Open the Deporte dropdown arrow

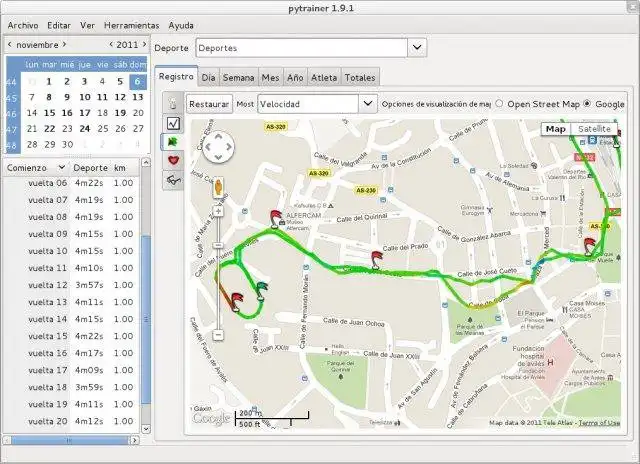coord(417,48)
